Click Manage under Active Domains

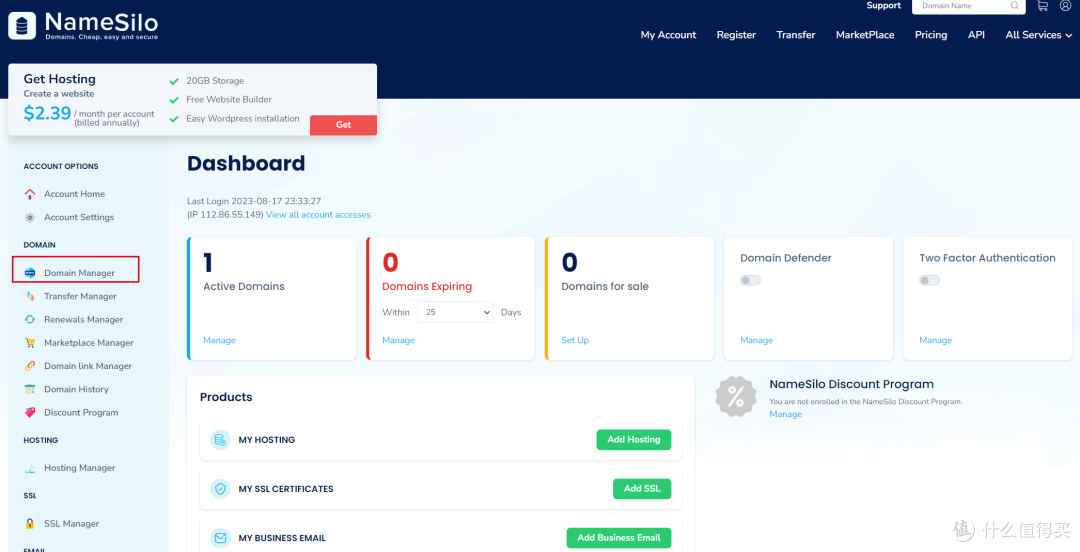pyautogui.click(x=219, y=340)
